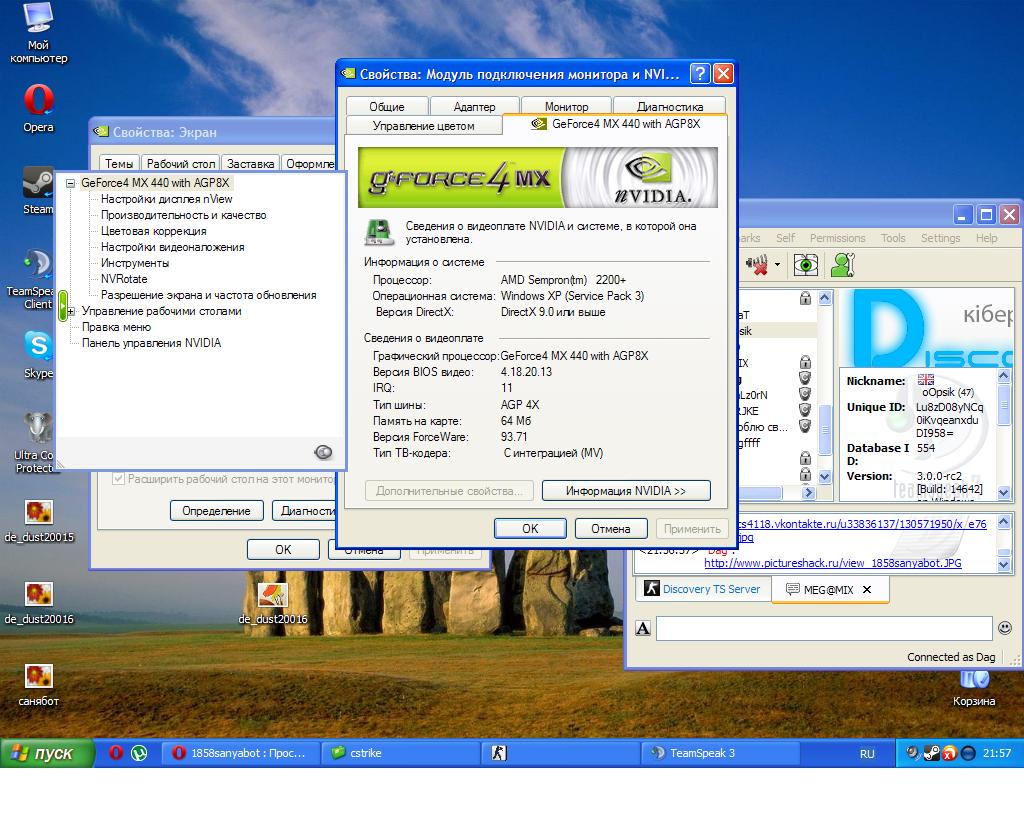Switch to the Адаптер tab
1024x824 pixels.
click(474, 106)
